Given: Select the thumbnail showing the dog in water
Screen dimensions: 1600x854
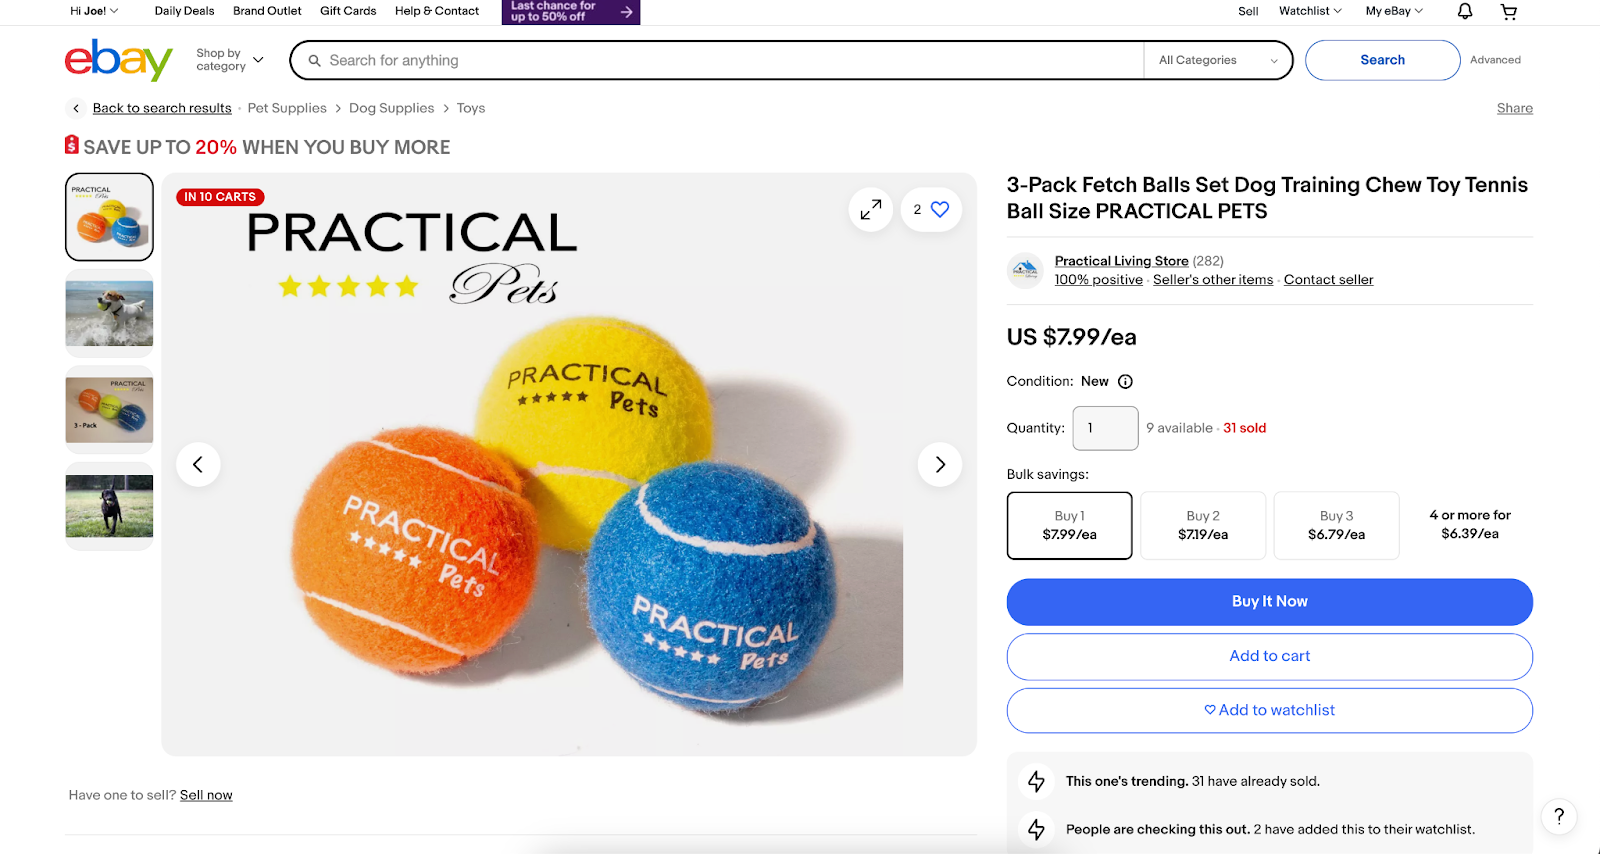Looking at the screenshot, I should tap(108, 312).
